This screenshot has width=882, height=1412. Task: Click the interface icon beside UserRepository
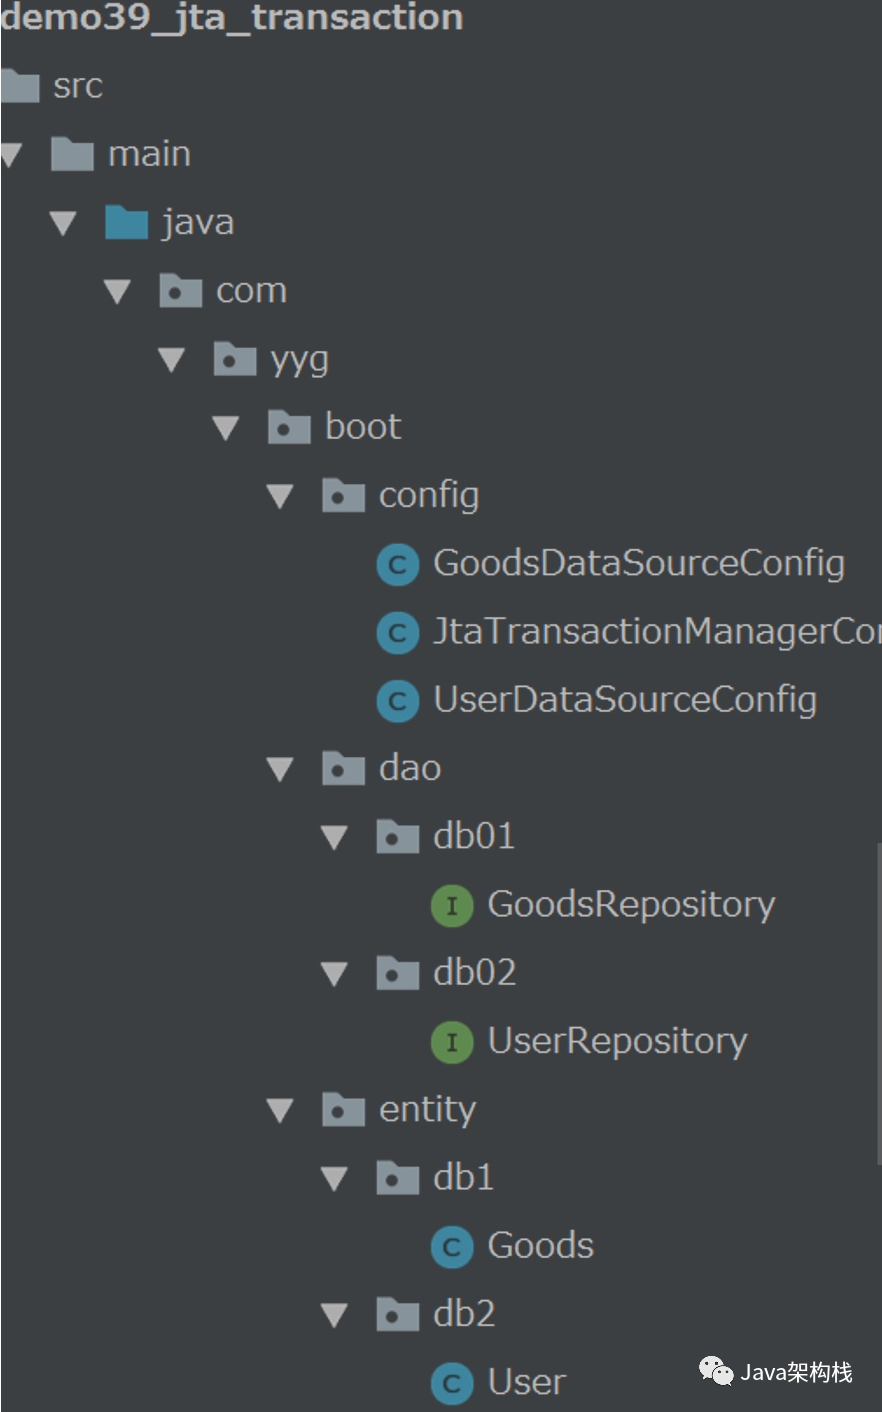coord(451,1041)
